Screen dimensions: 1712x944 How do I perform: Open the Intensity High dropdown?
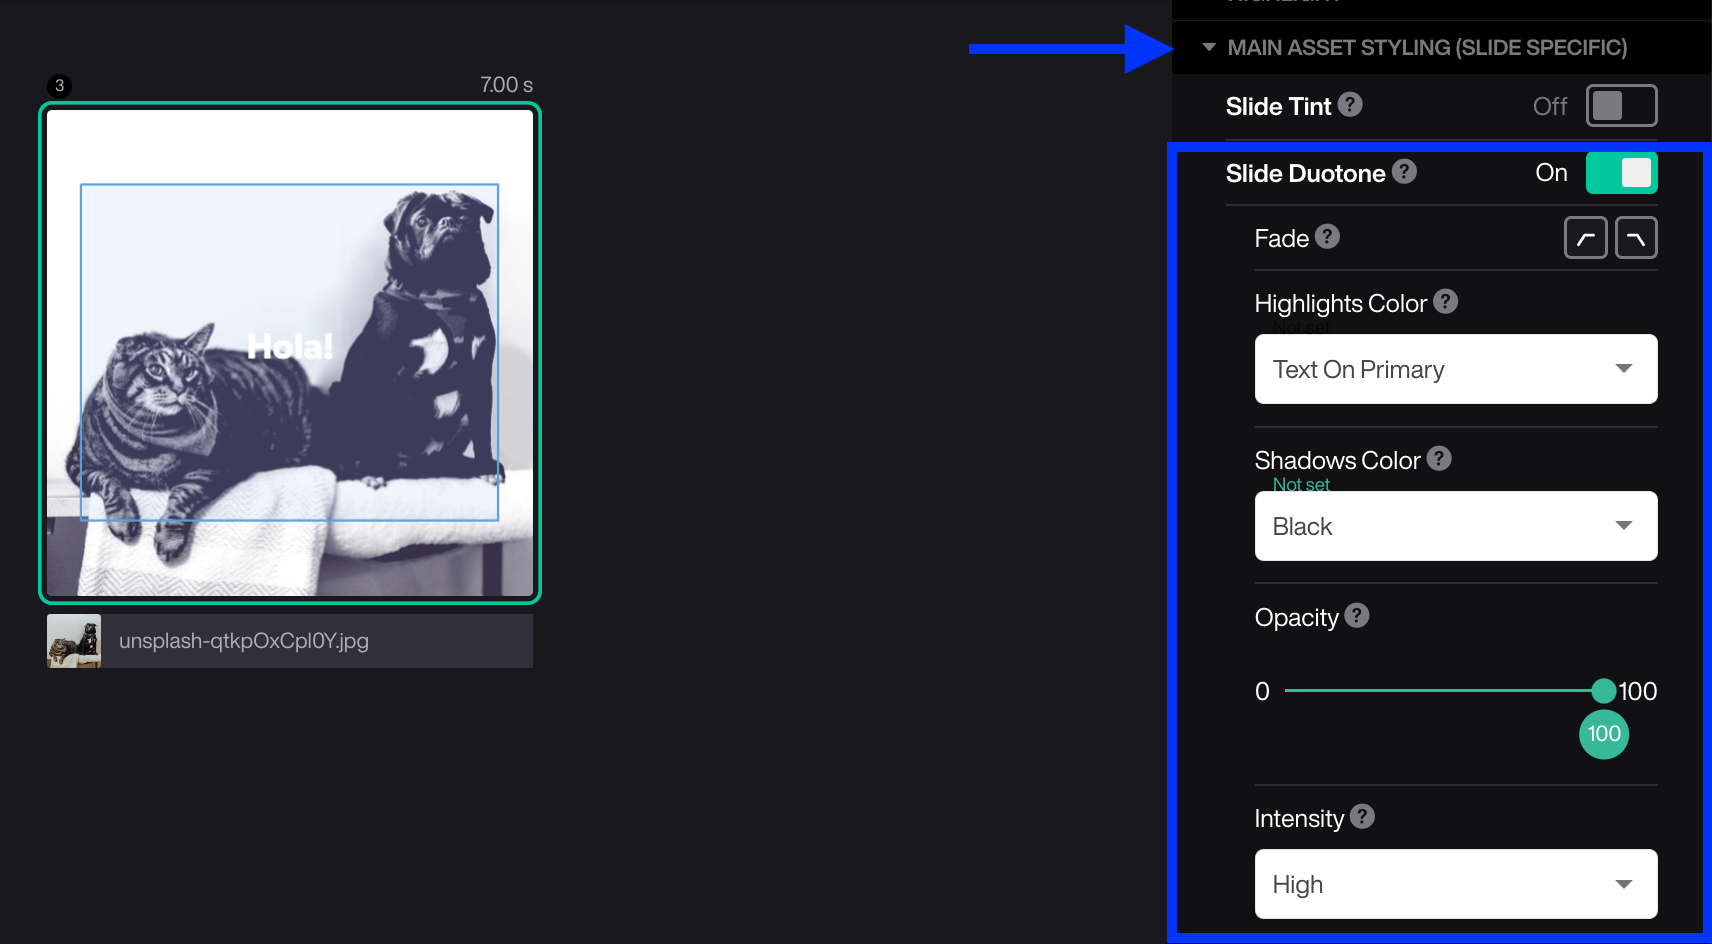1455,884
